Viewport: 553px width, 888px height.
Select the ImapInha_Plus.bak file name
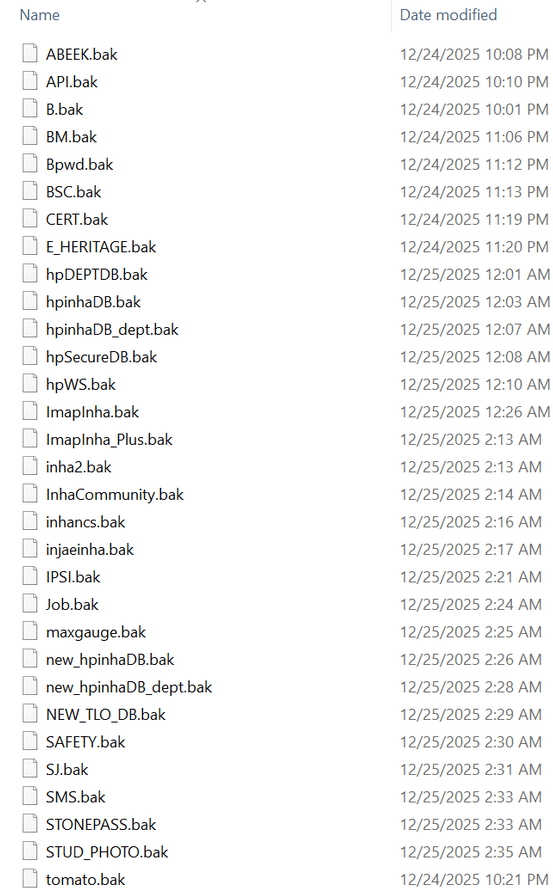point(109,439)
